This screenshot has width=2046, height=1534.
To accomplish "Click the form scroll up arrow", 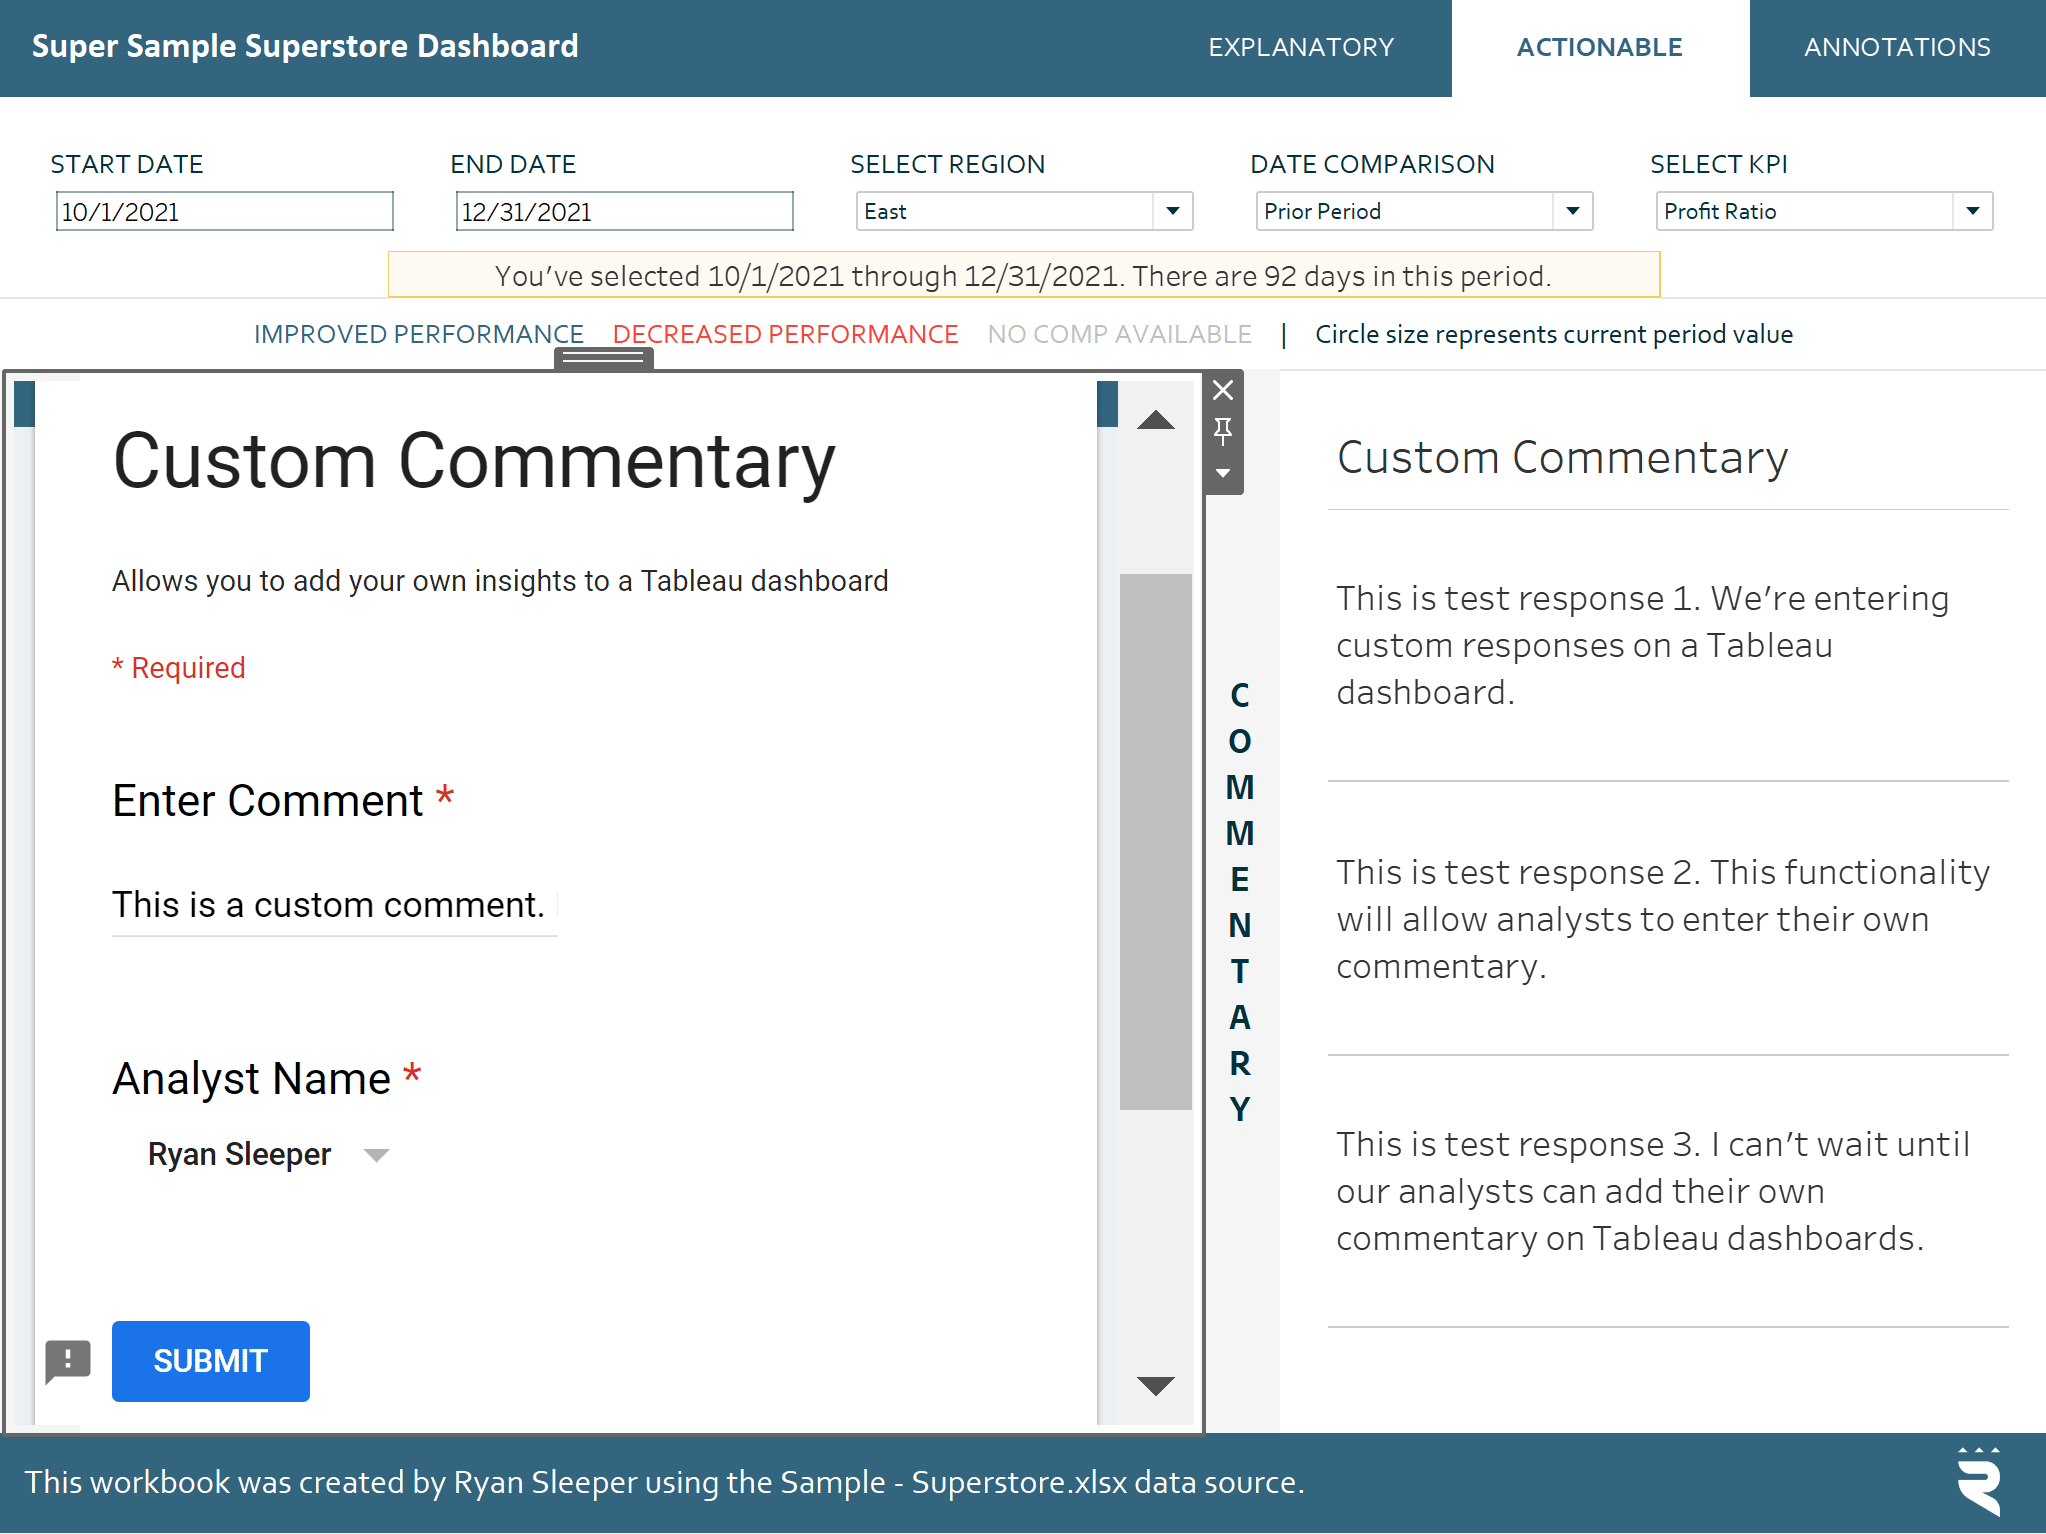I will point(1156,420).
